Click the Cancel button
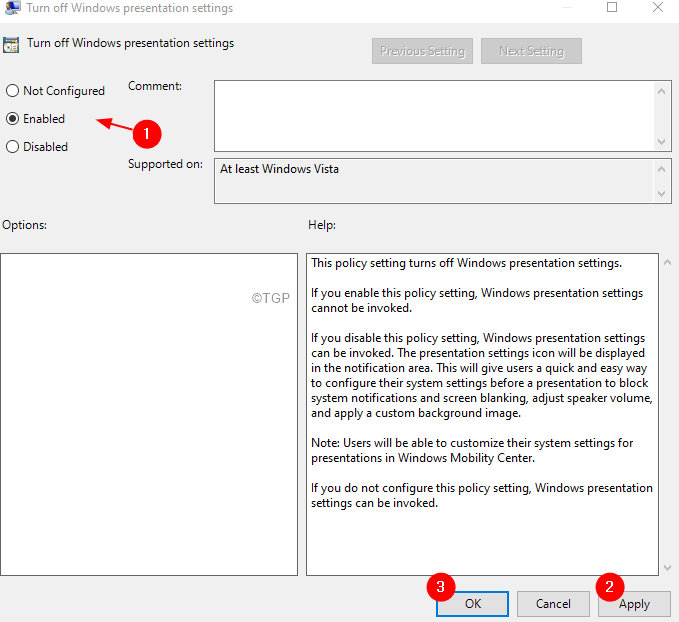 pyautogui.click(x=553, y=604)
